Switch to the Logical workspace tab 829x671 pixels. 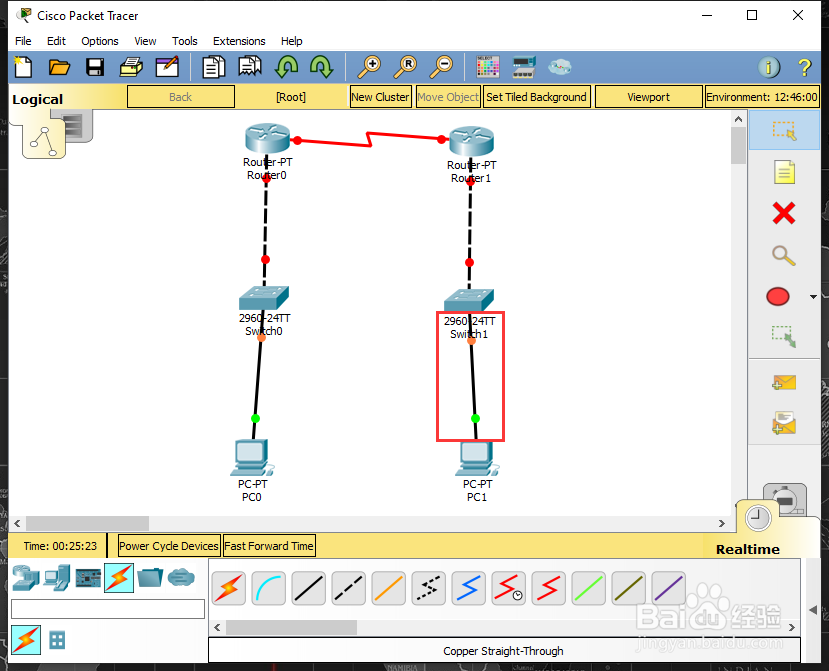point(44,141)
